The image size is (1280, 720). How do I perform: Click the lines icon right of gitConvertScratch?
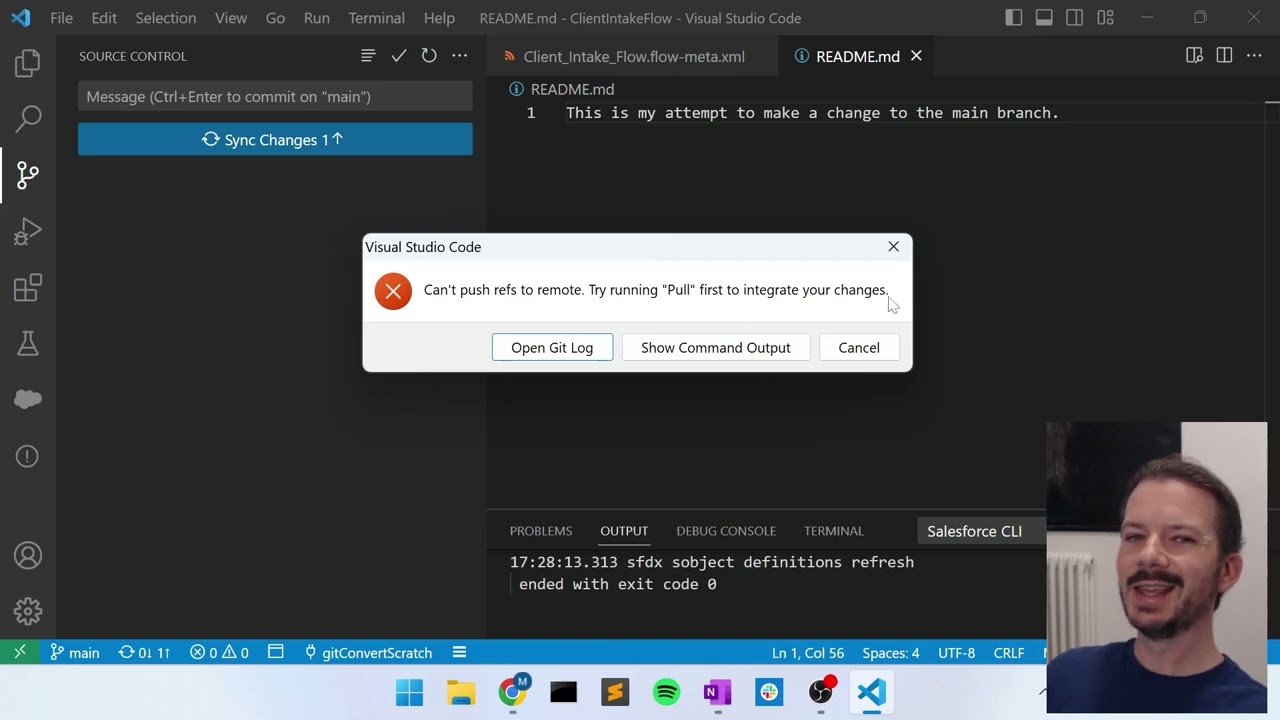point(460,652)
